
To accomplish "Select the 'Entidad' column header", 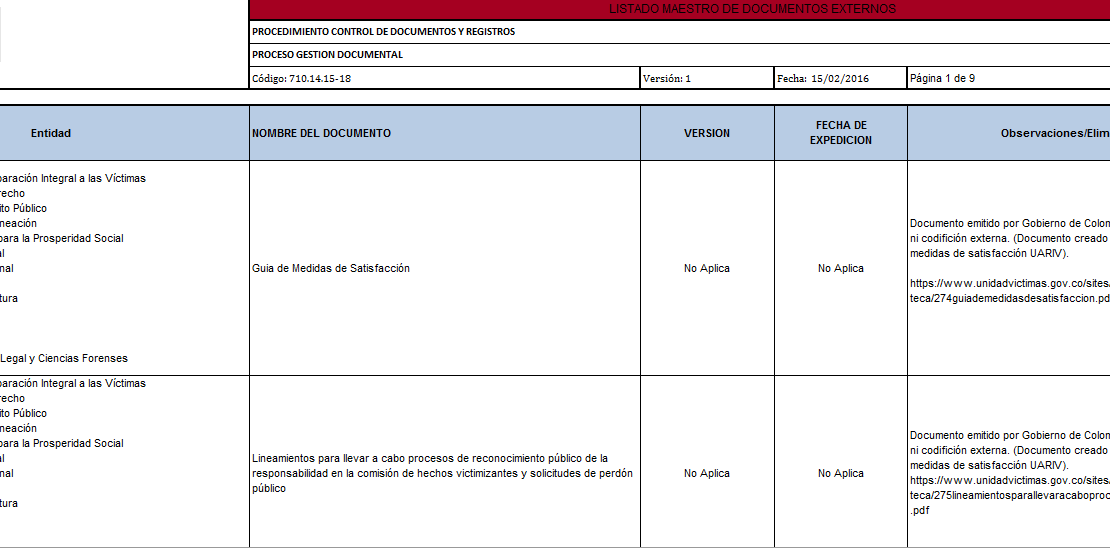I will click(124, 133).
